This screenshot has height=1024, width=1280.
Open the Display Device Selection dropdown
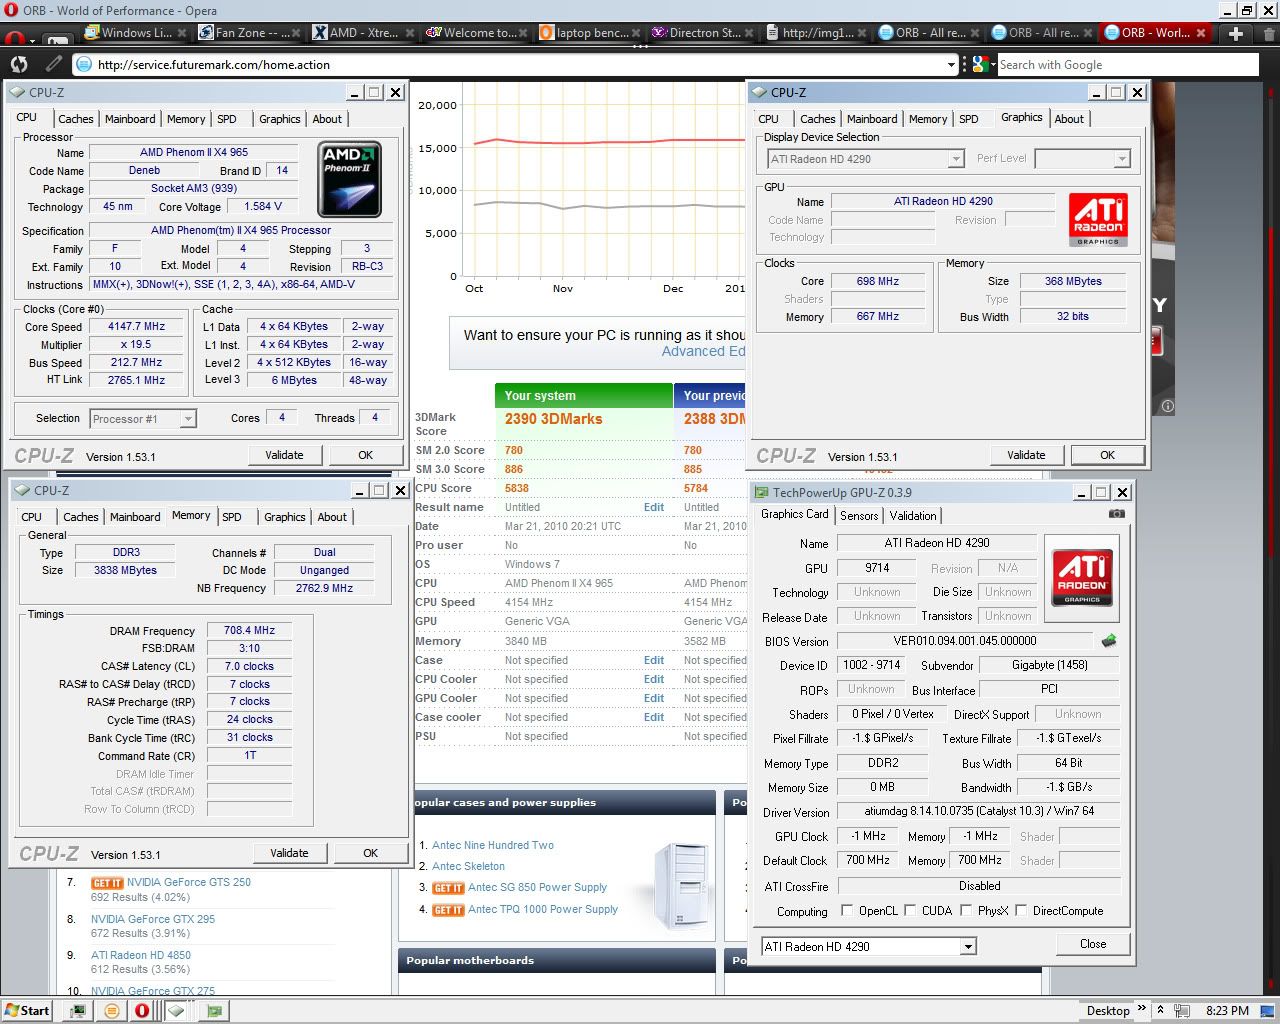(x=955, y=159)
